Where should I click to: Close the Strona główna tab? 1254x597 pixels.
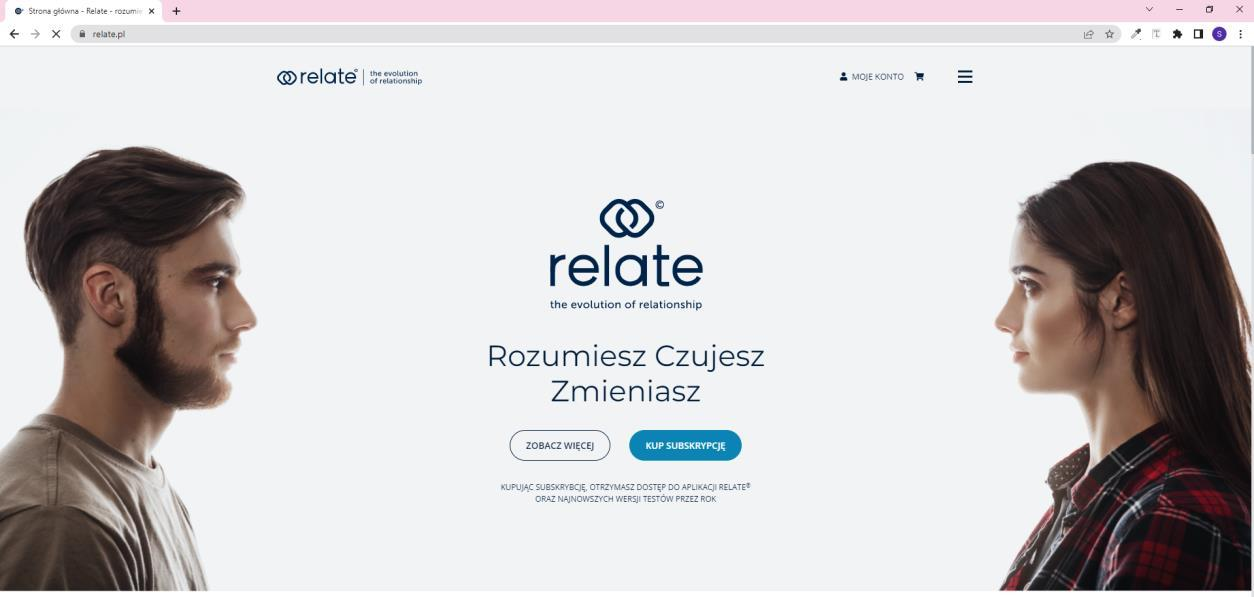pyautogui.click(x=152, y=11)
